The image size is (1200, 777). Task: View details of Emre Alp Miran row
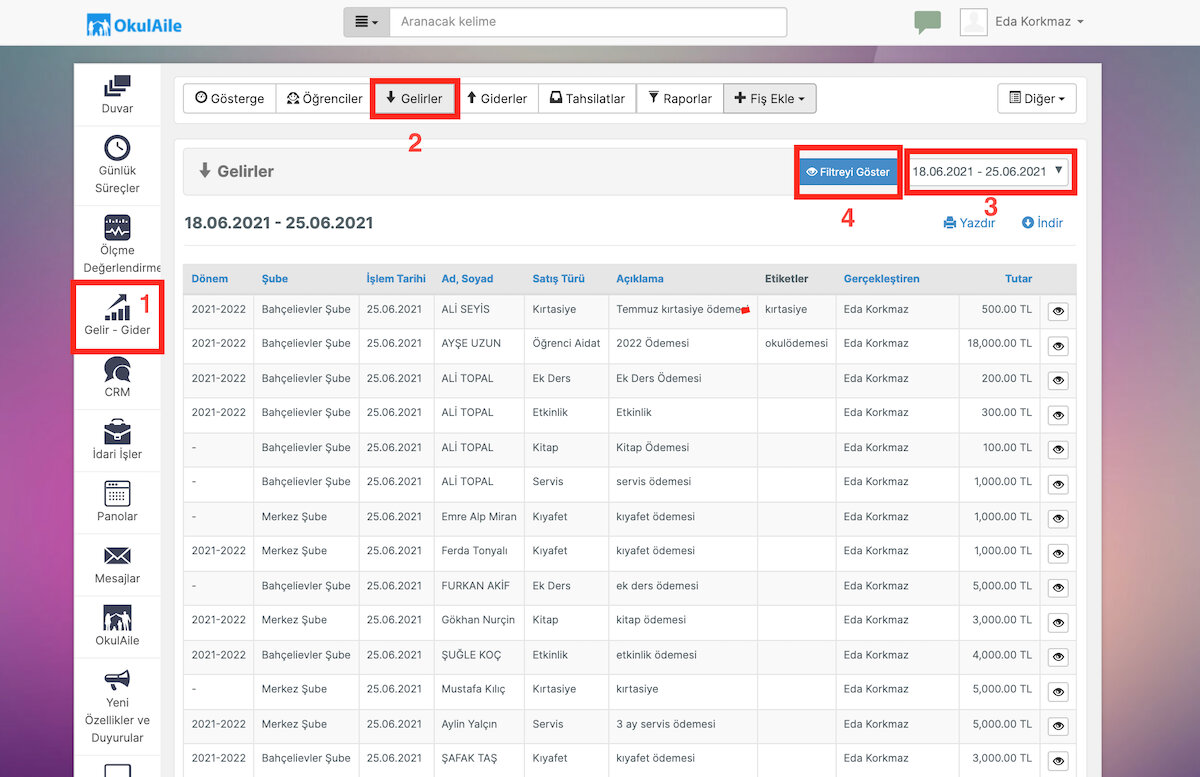point(1058,519)
